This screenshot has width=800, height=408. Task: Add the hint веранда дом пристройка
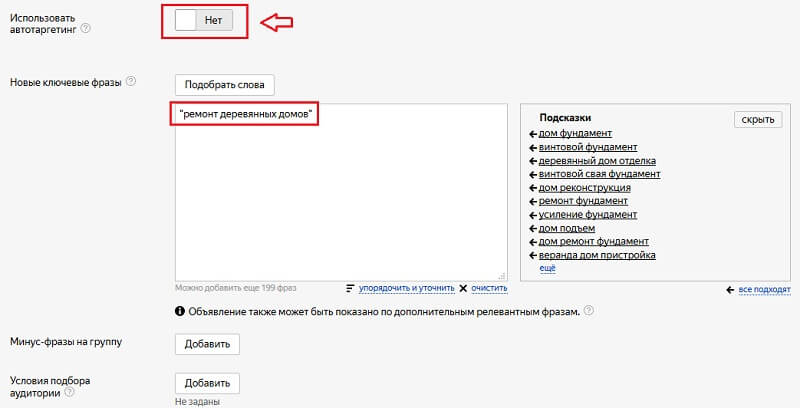[x=597, y=255]
